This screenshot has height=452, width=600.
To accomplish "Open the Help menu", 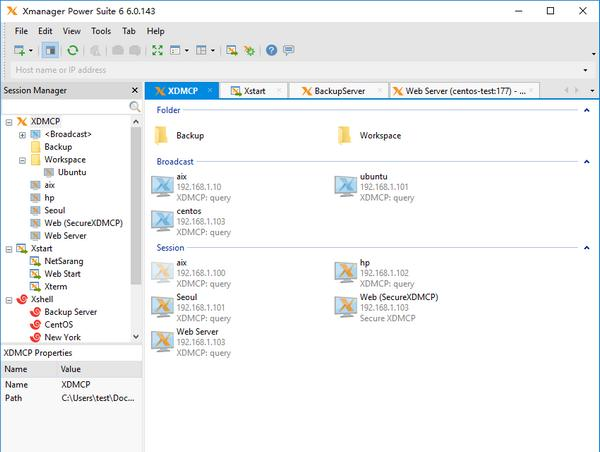I will pyautogui.click(x=155, y=31).
